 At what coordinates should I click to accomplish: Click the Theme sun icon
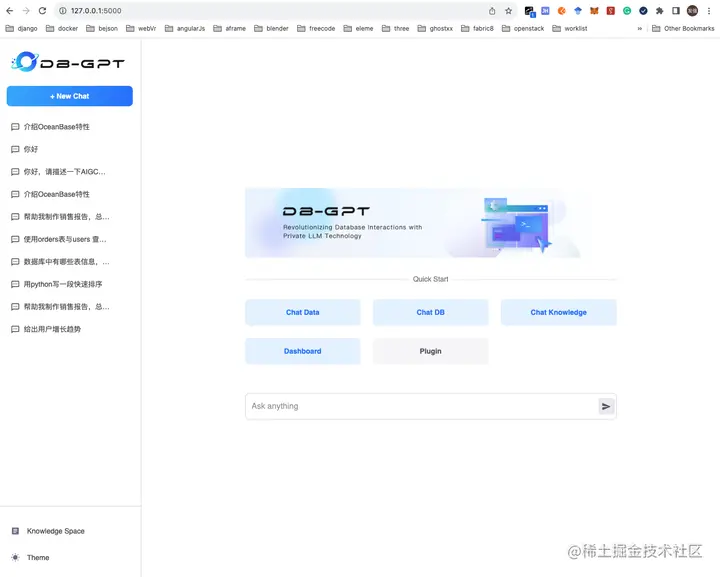(15, 557)
